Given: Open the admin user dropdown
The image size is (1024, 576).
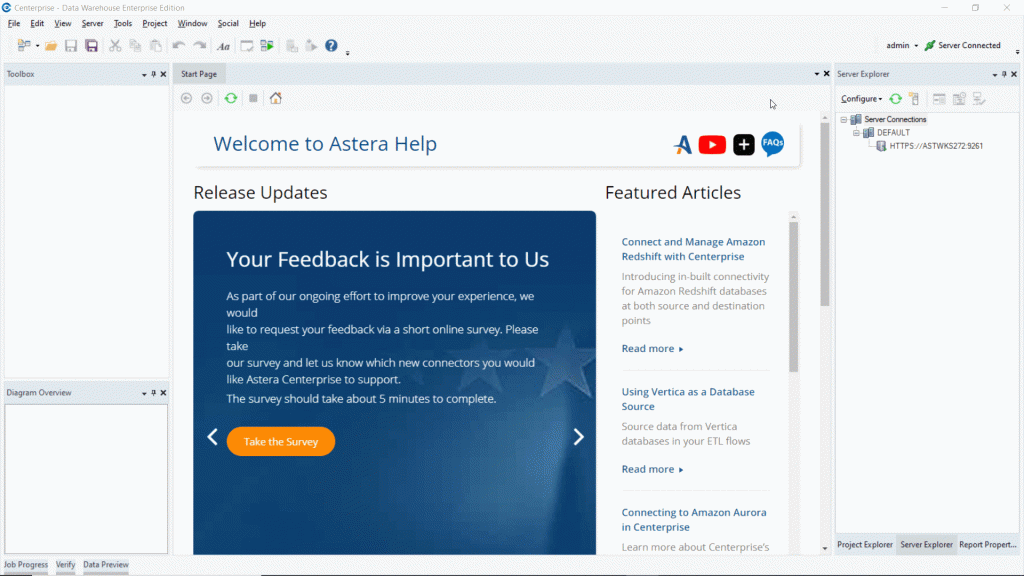Looking at the screenshot, I should [x=901, y=46].
